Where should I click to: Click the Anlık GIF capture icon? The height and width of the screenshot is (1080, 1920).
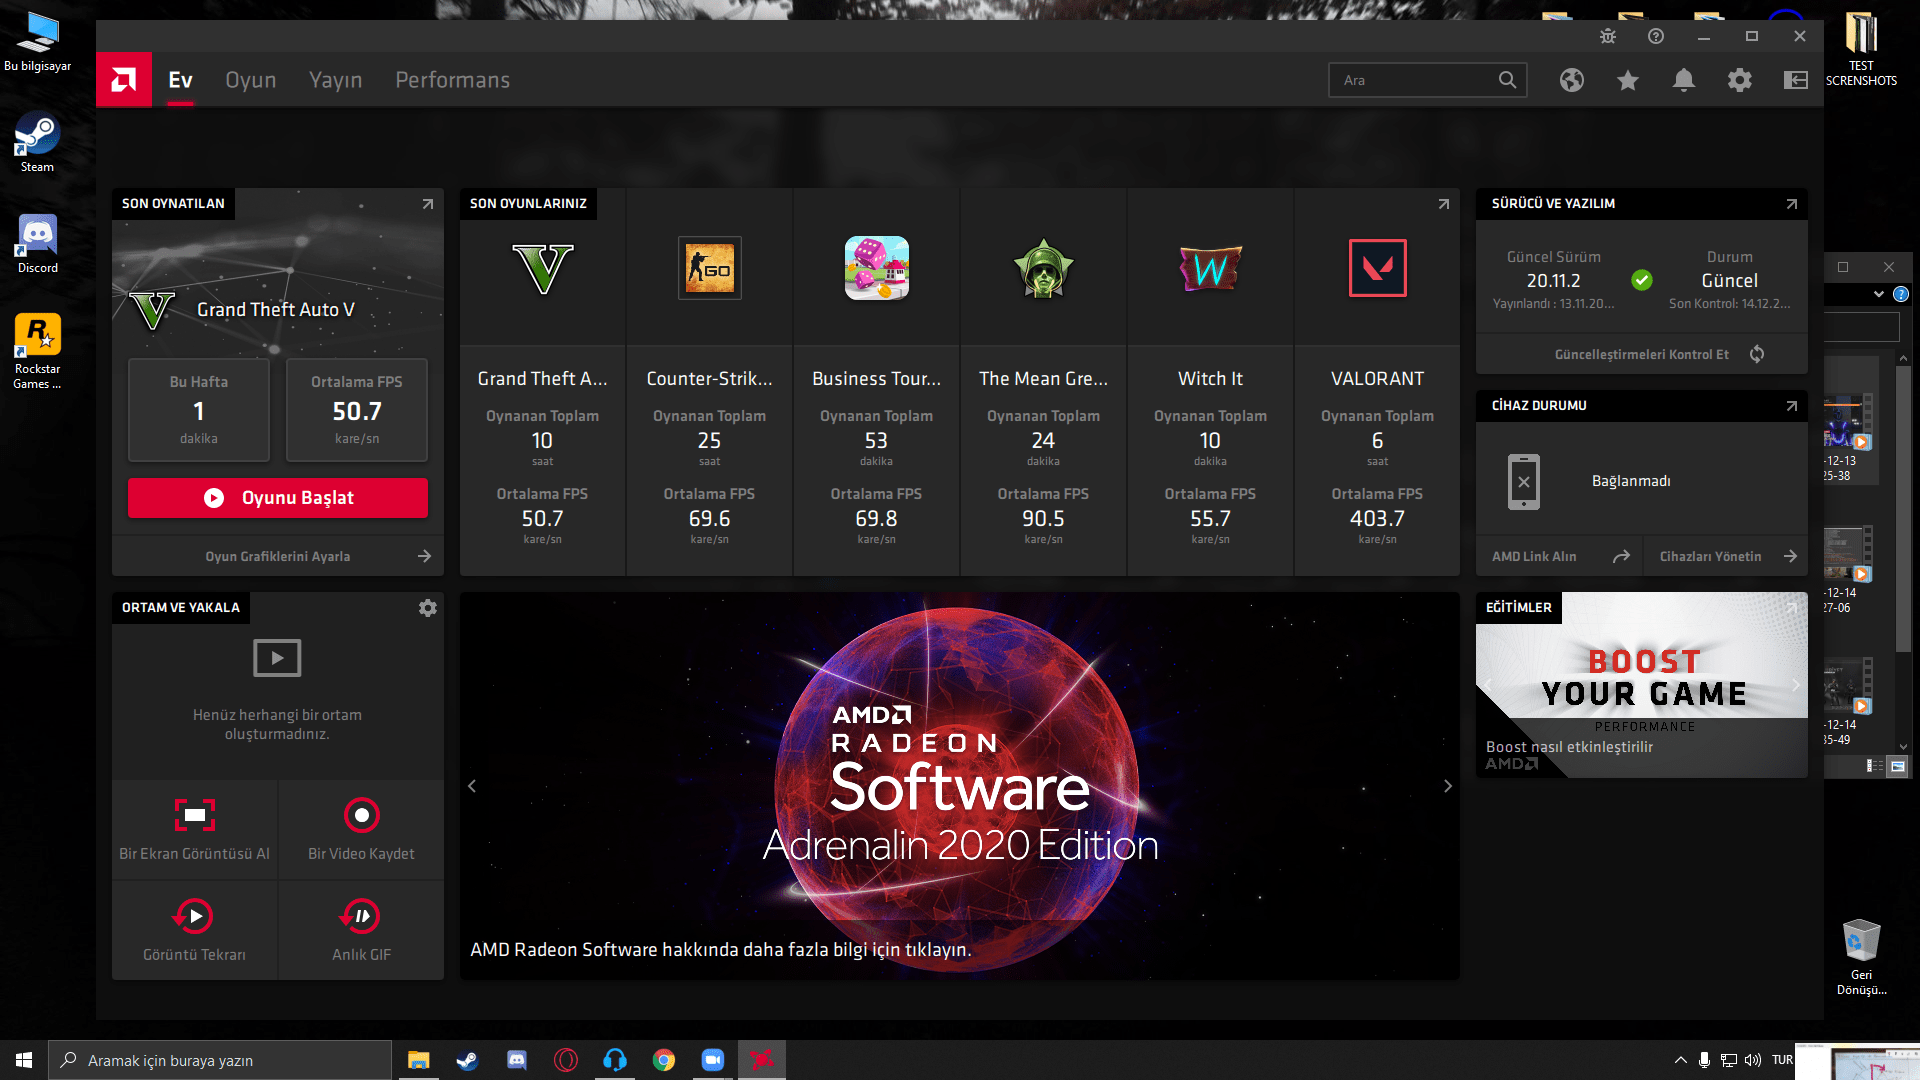coord(361,916)
